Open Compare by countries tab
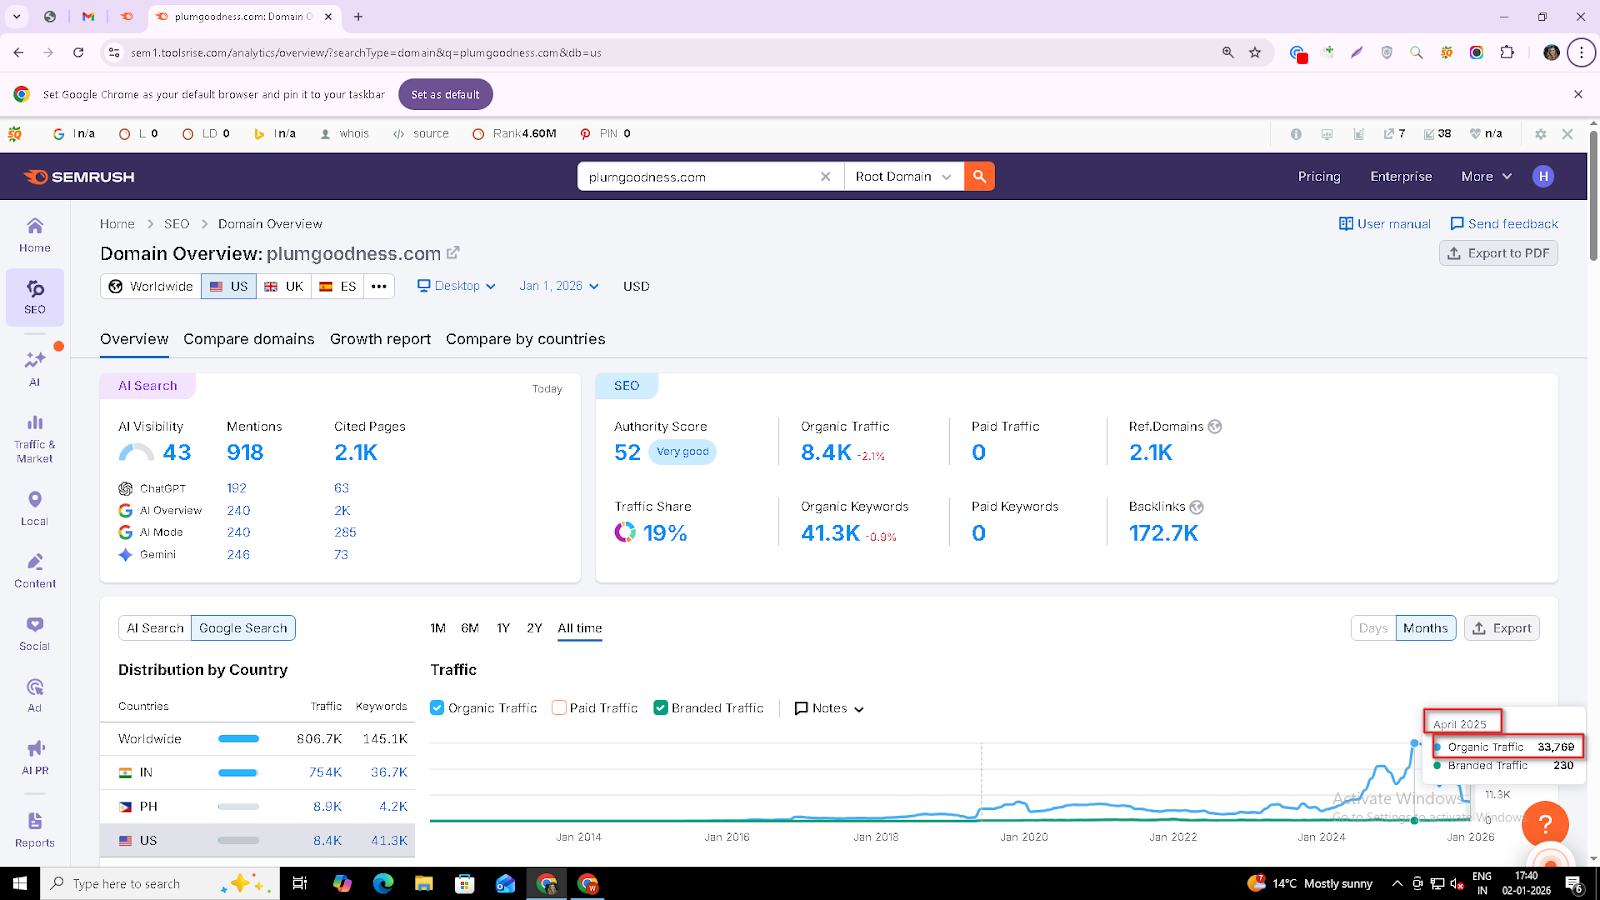 point(525,339)
